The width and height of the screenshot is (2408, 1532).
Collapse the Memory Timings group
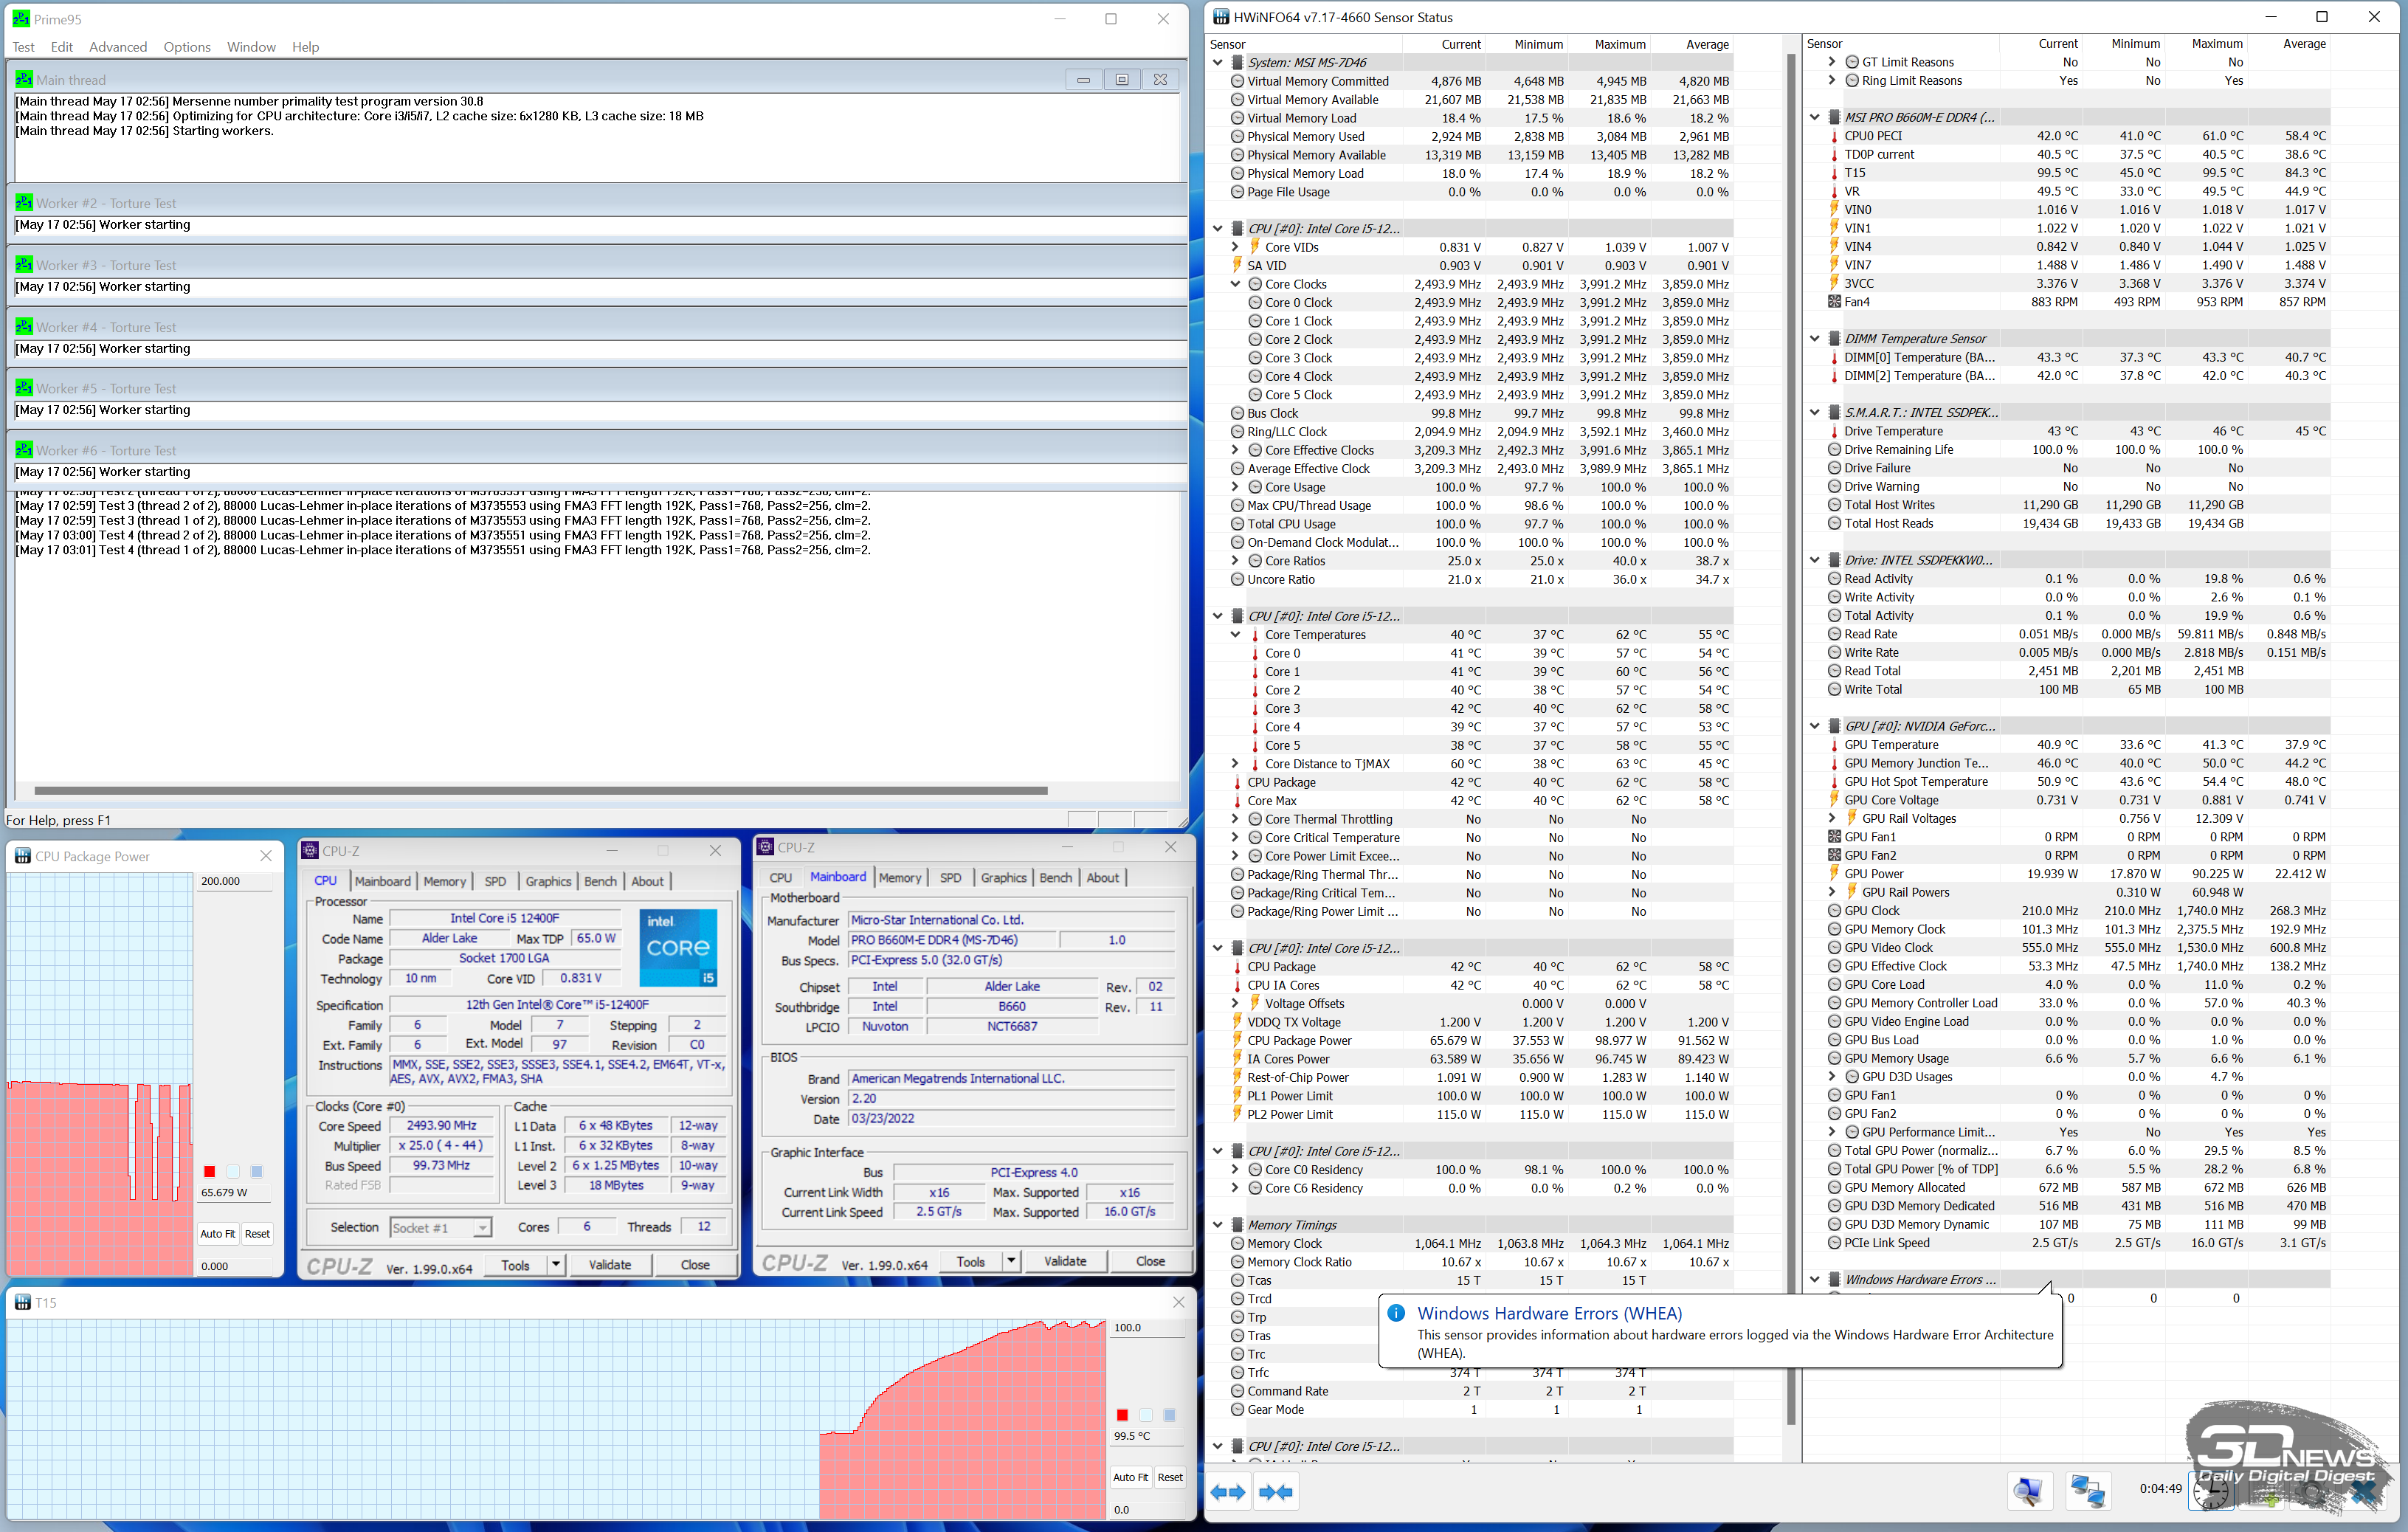[1217, 1224]
